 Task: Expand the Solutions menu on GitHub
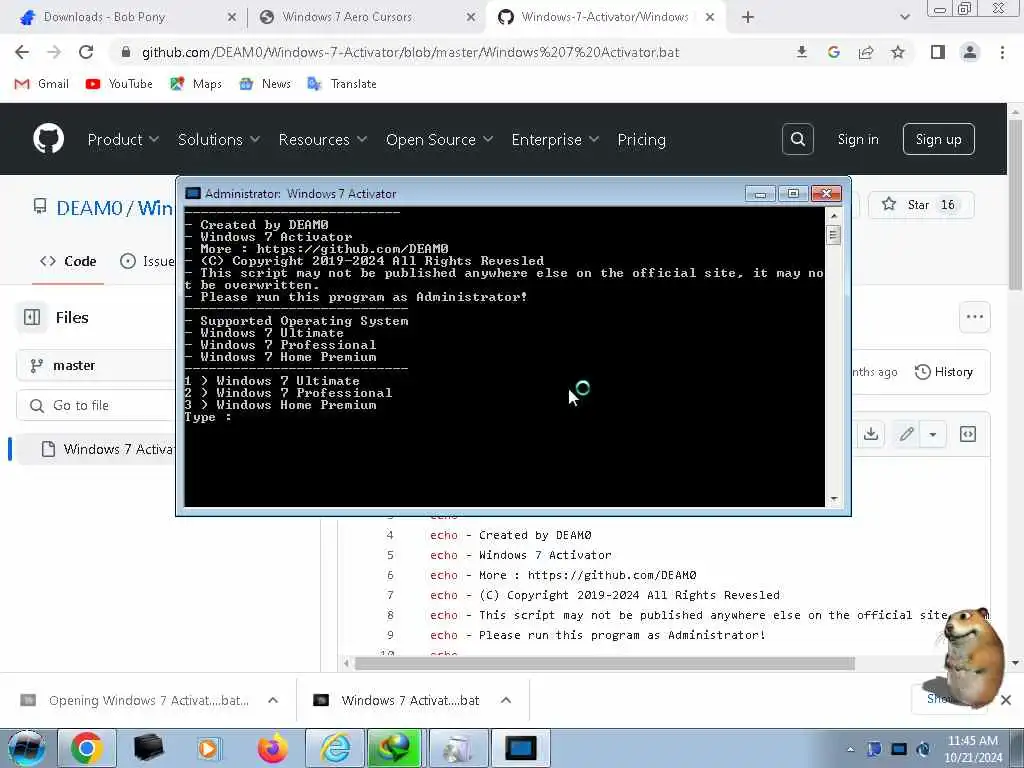(x=219, y=140)
